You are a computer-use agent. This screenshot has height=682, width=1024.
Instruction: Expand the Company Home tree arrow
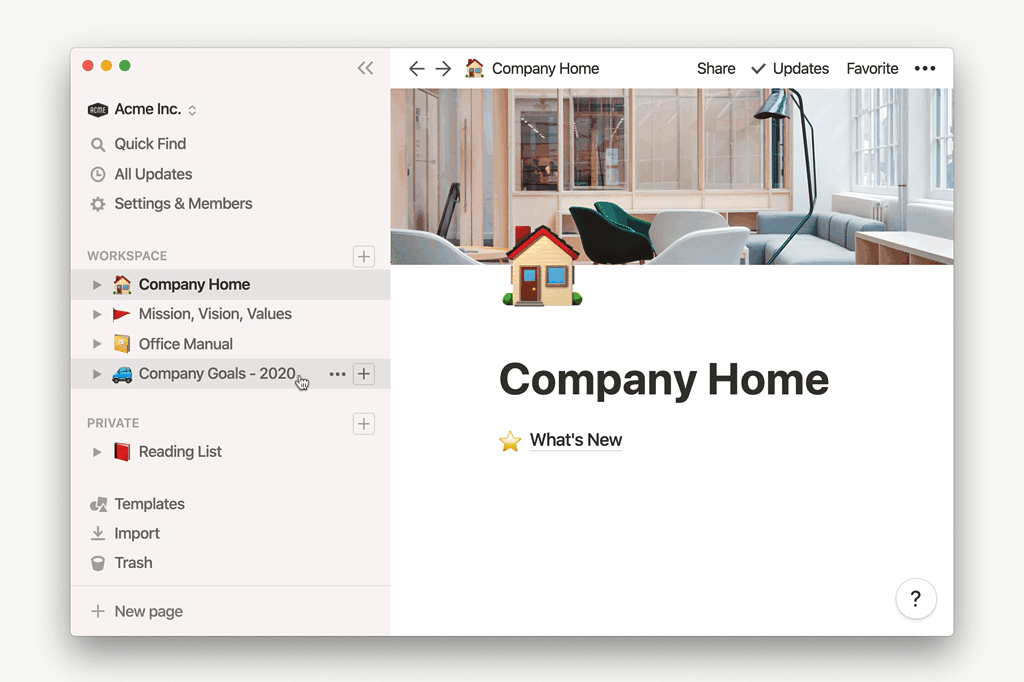[97, 285]
